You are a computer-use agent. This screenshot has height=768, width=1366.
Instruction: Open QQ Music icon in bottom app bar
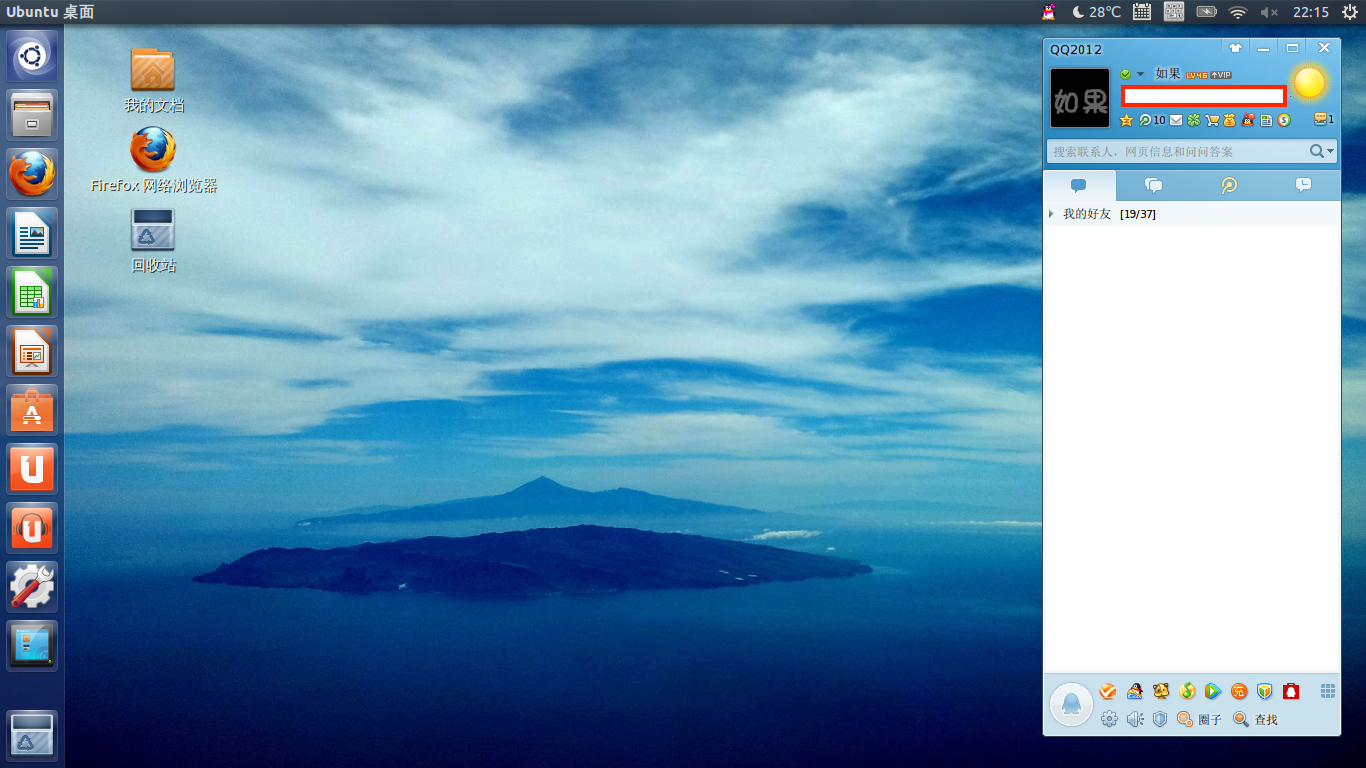tap(1187, 691)
